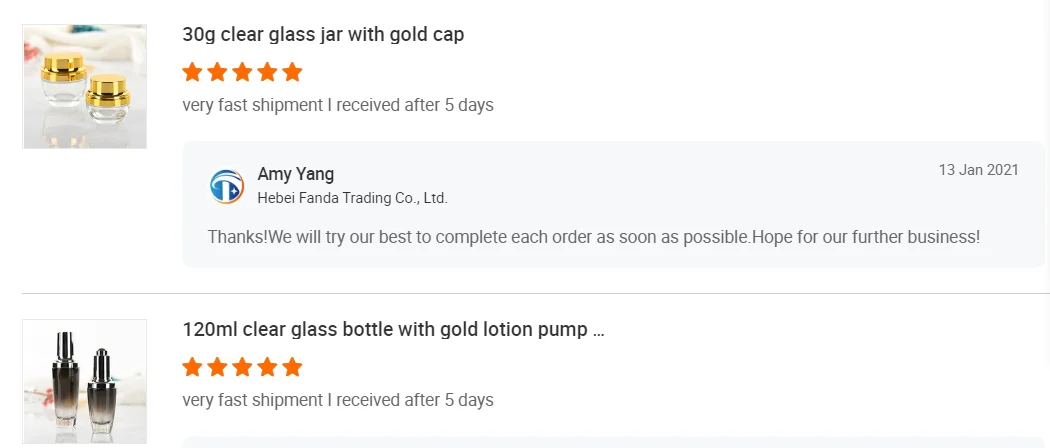Open the 30g gold cap jar thumbnail
Image resolution: width=1050 pixels, height=448 pixels.
click(x=84, y=87)
